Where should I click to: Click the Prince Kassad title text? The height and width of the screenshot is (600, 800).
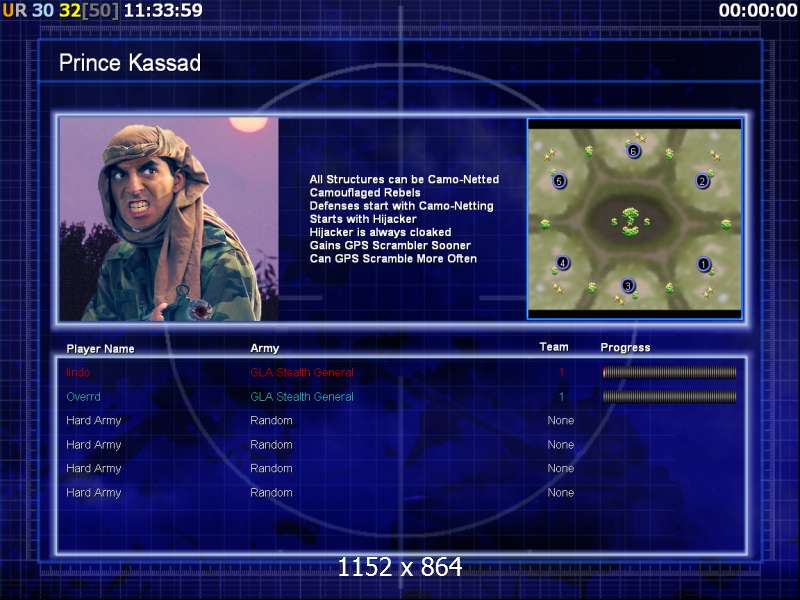130,63
